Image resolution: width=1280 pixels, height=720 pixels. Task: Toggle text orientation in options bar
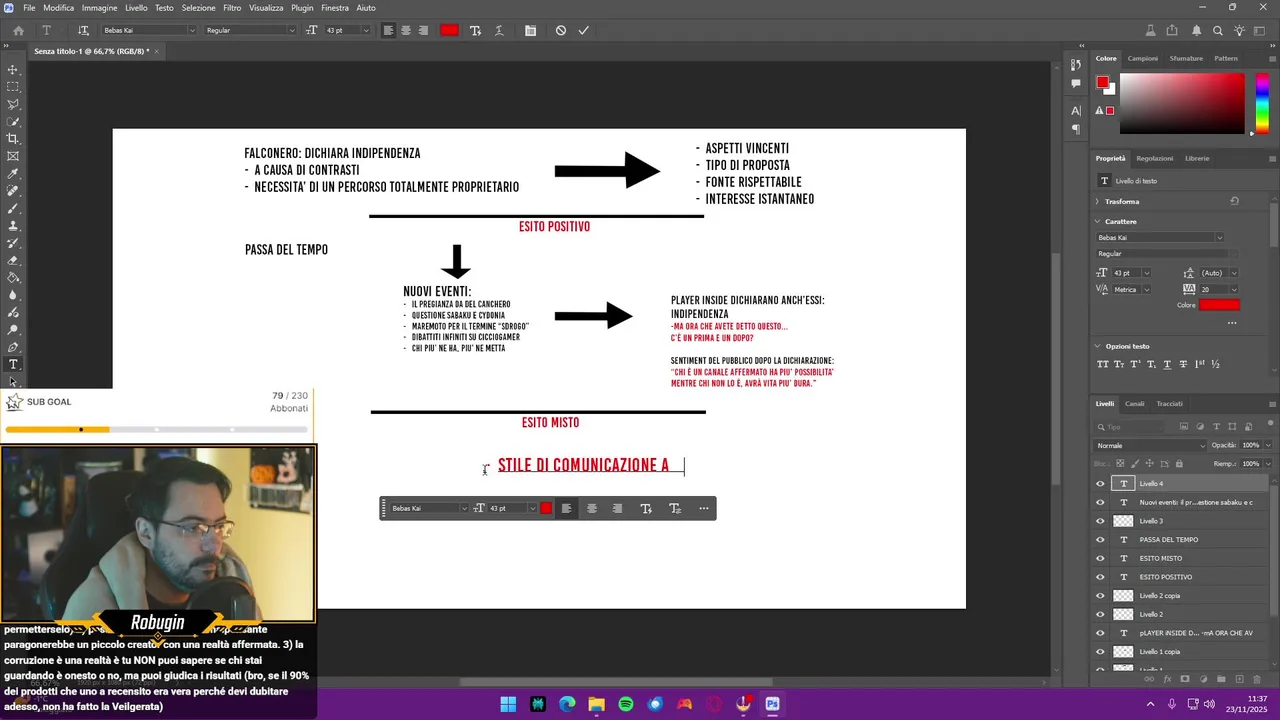coord(83,30)
